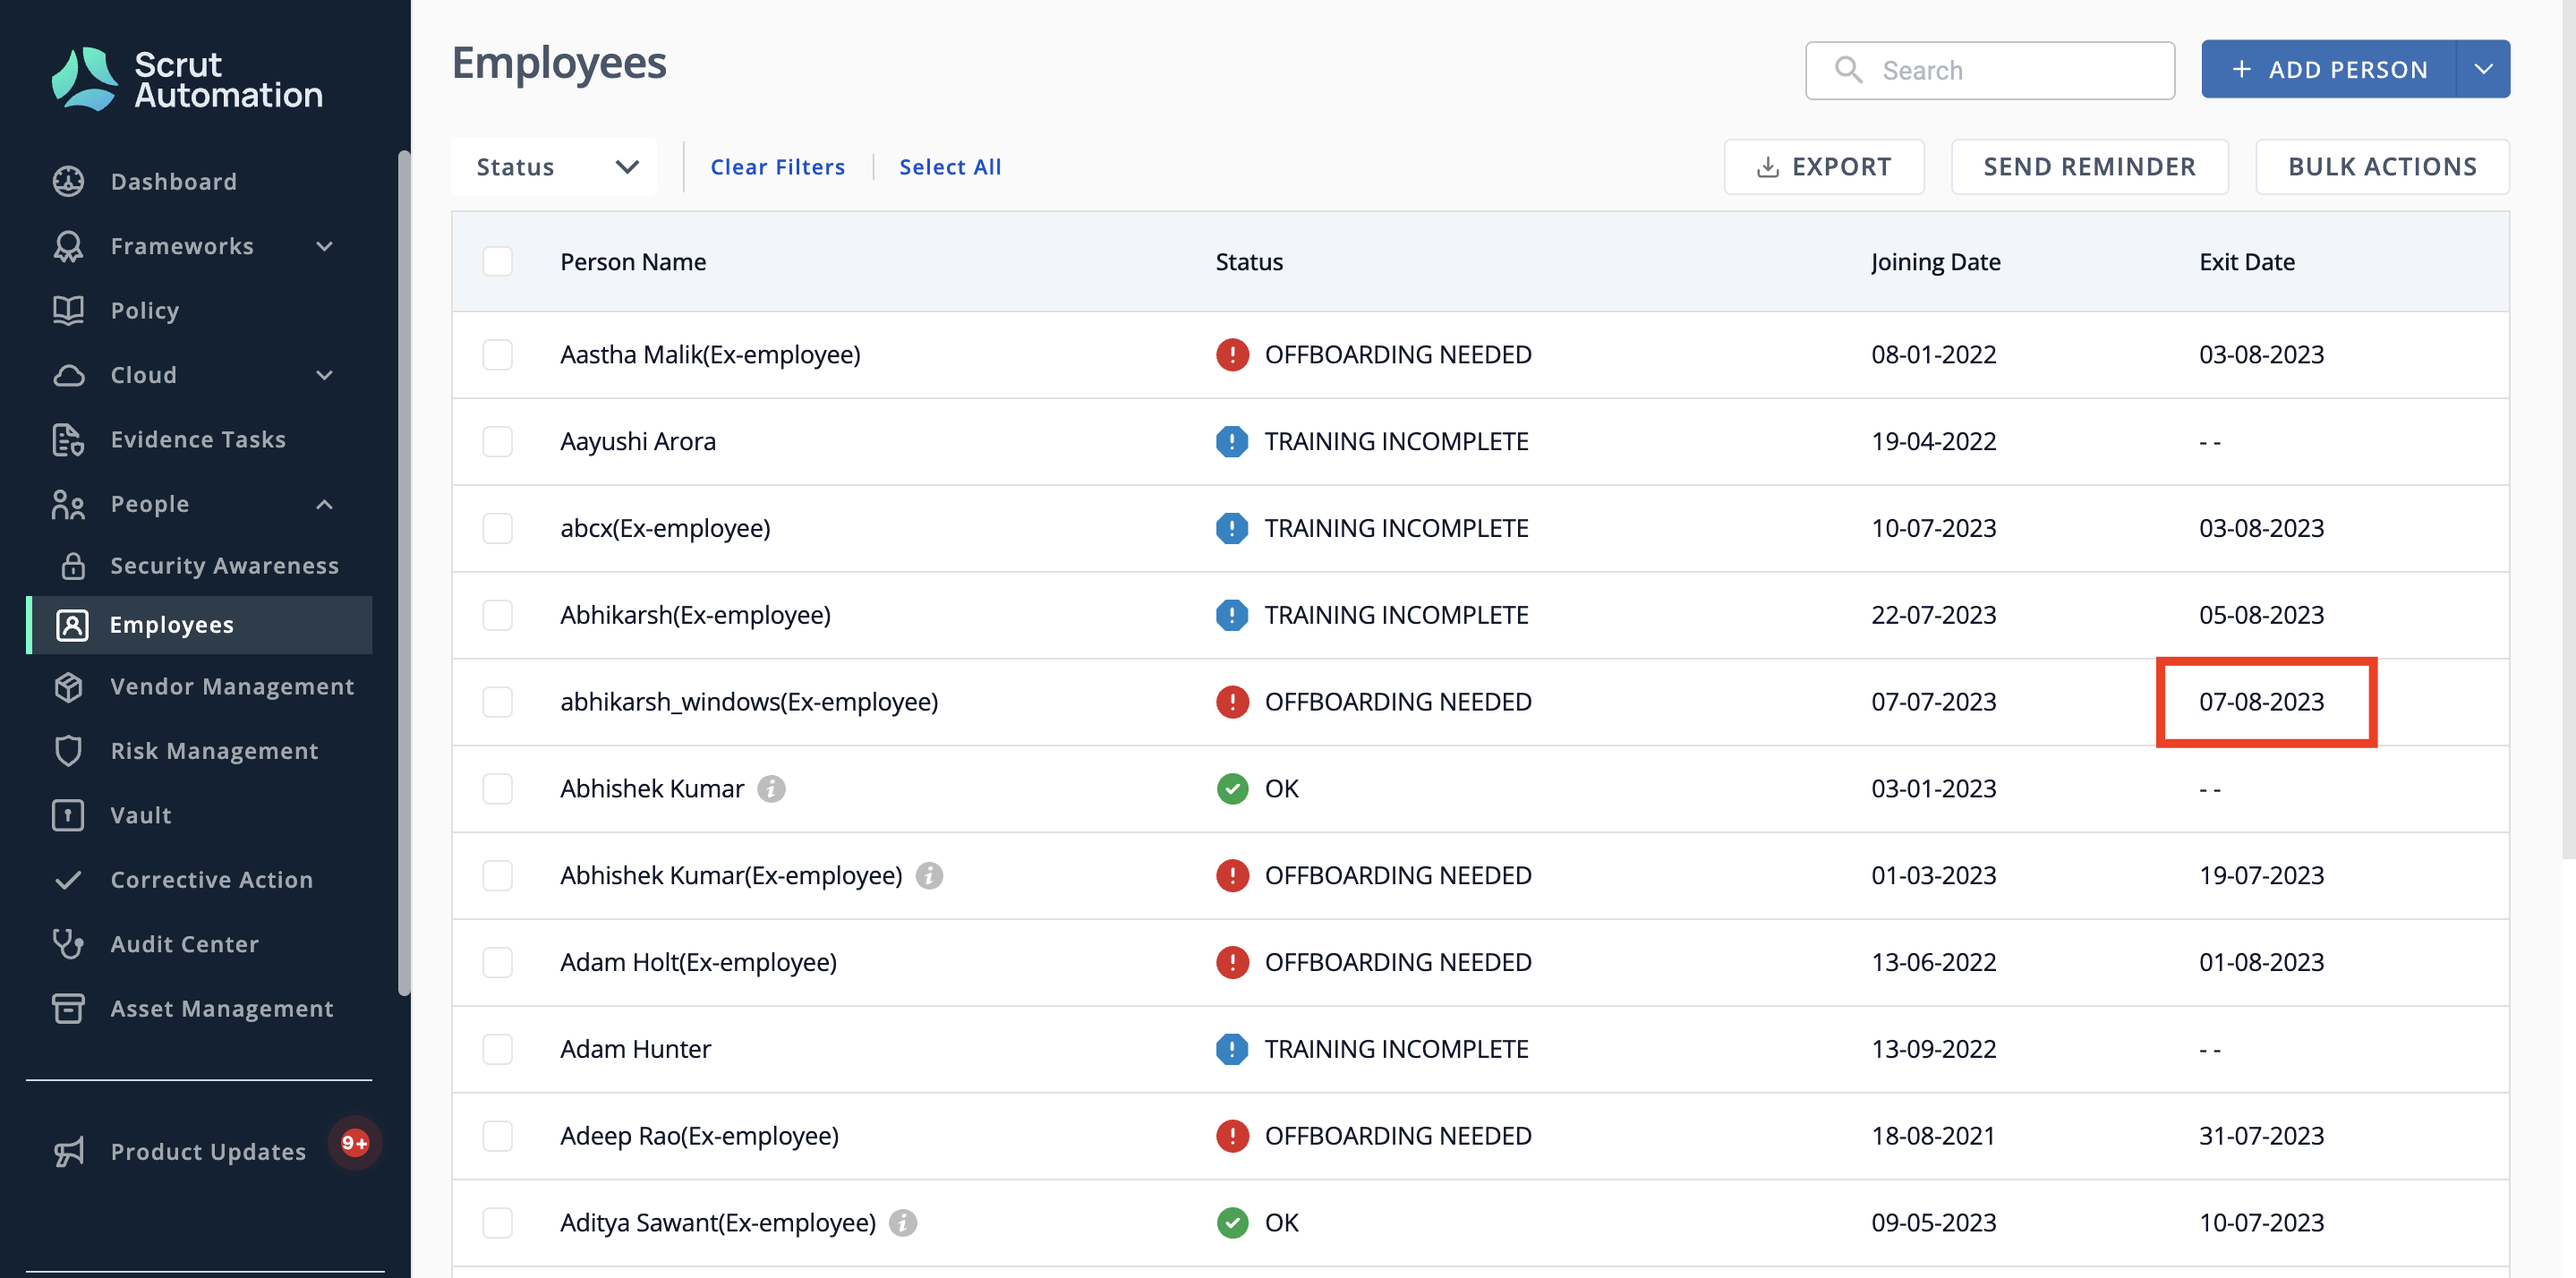Click the Audit Center stethoscope icon
The image size is (2576, 1278).
[68, 944]
